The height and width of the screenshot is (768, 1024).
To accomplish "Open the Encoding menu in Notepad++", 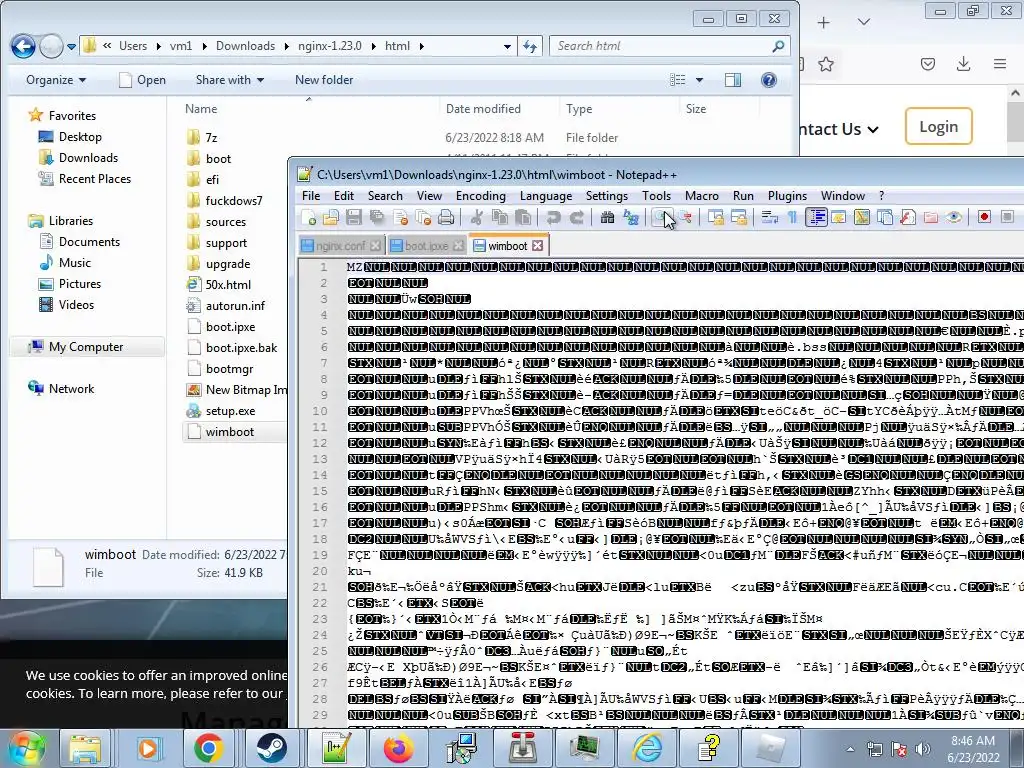I will pos(481,196).
